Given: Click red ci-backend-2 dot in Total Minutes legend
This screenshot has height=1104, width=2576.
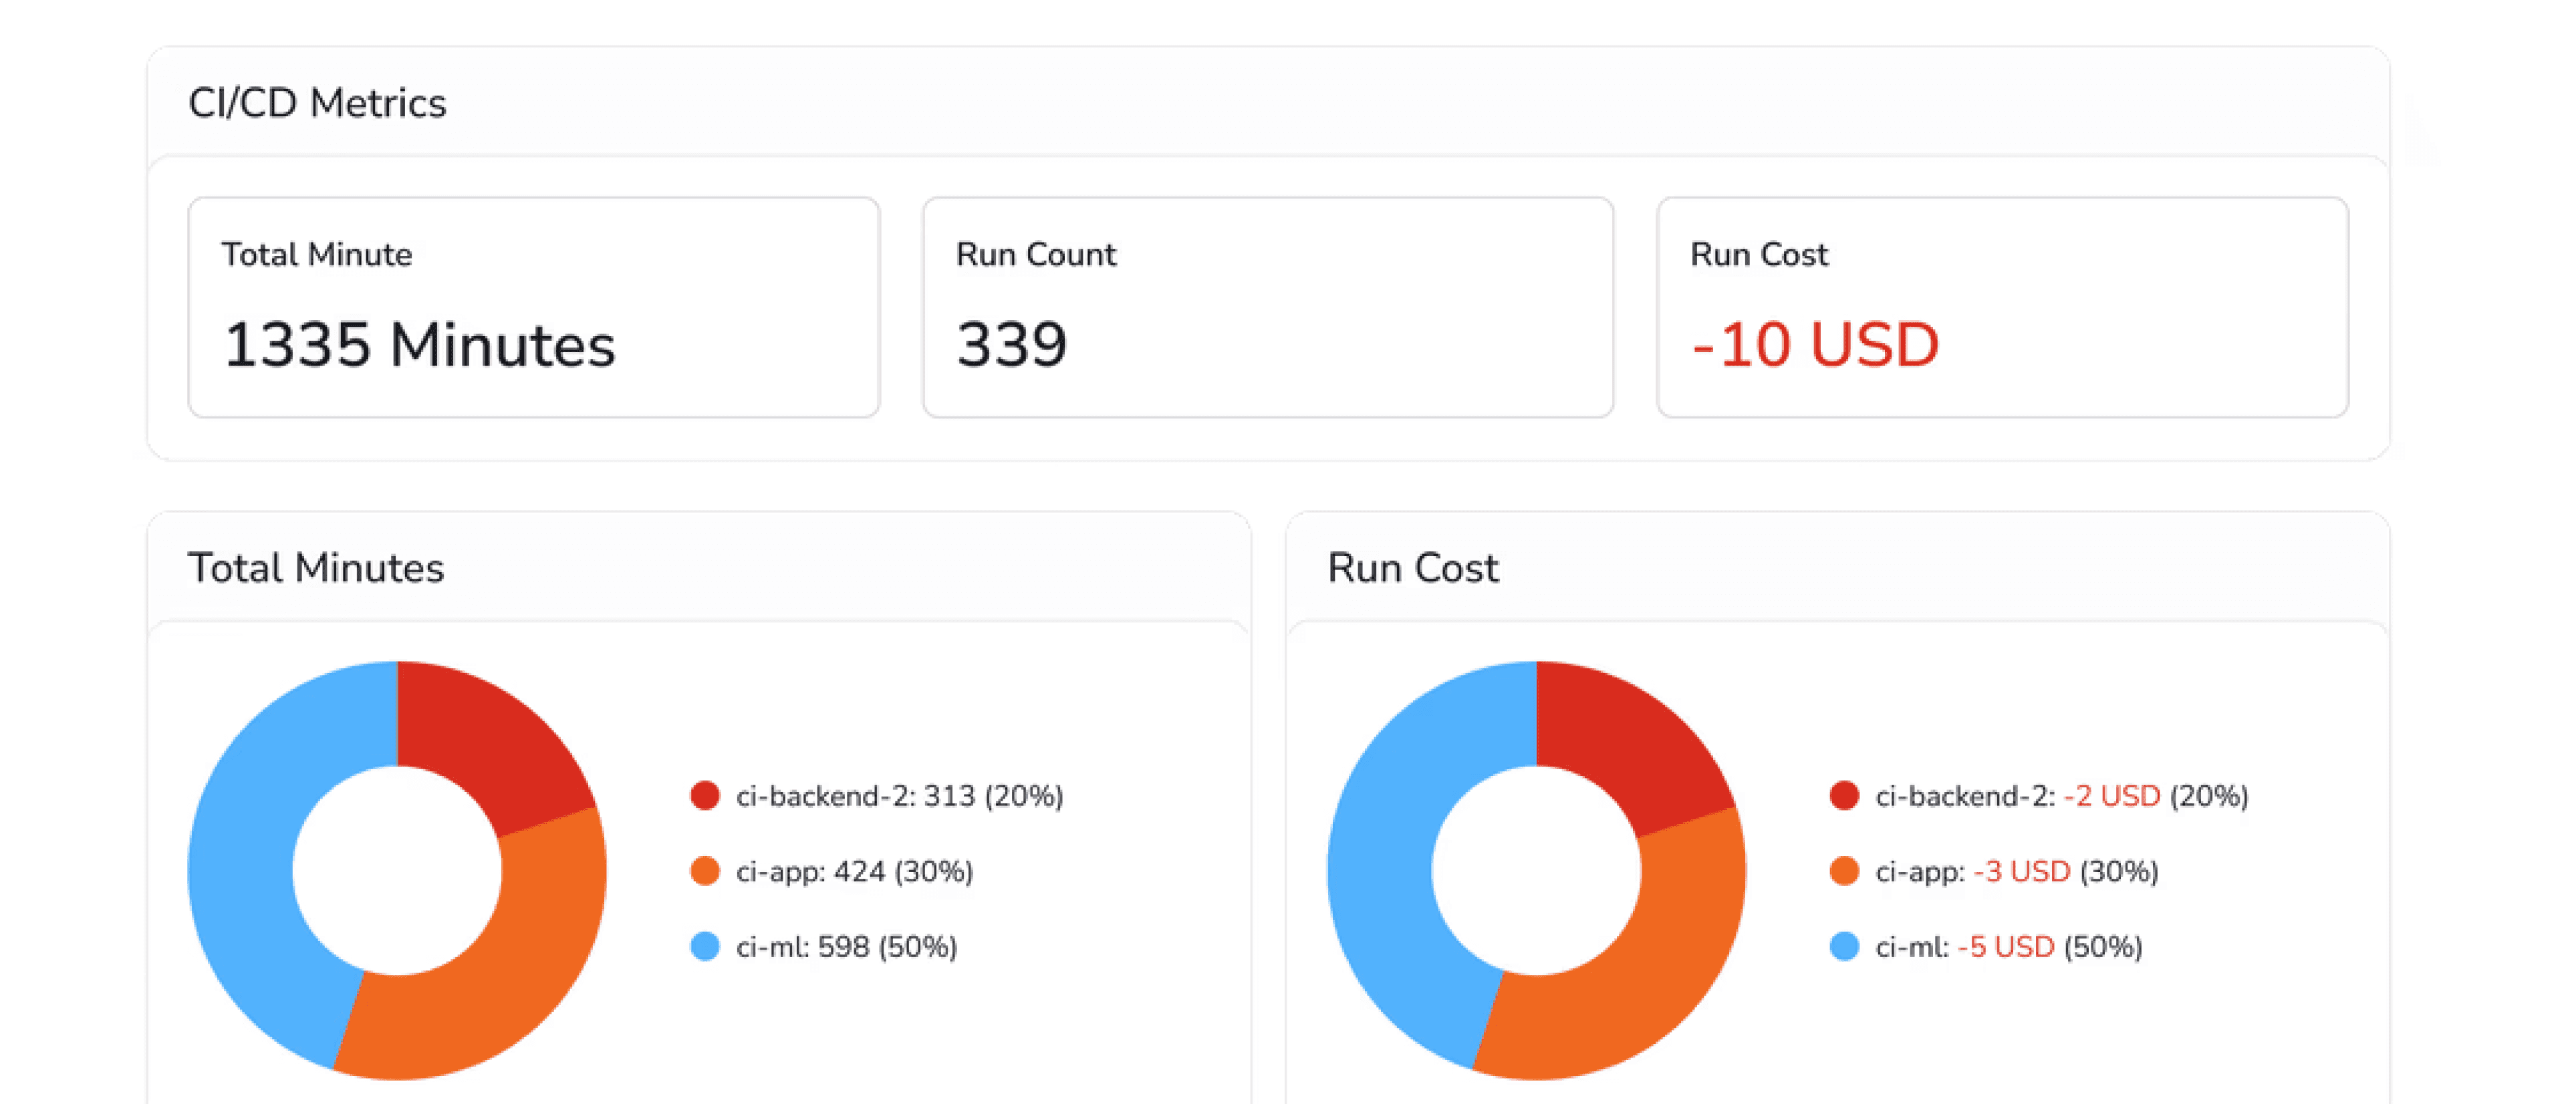Looking at the screenshot, I should pos(705,796).
